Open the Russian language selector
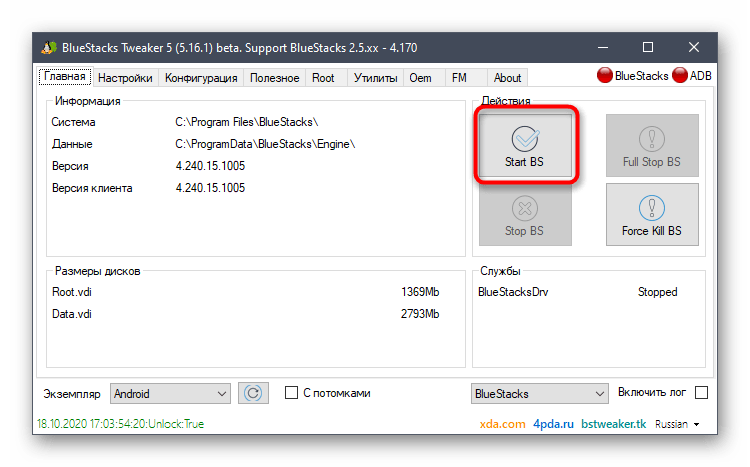Viewport: 750px width, 467px height. click(677, 424)
